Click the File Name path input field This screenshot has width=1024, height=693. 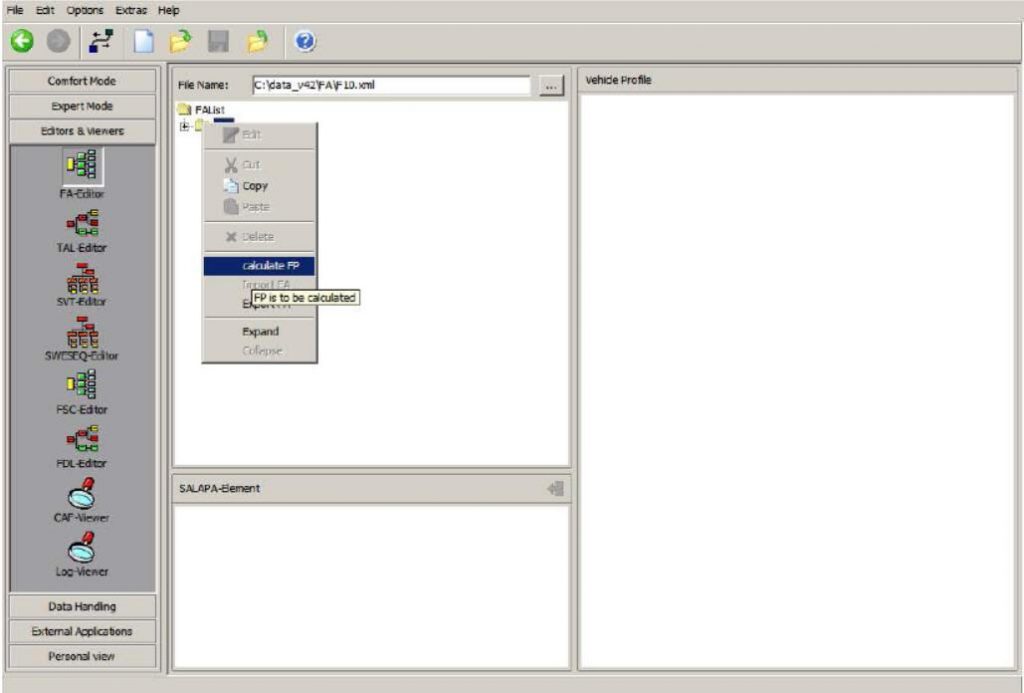390,86
